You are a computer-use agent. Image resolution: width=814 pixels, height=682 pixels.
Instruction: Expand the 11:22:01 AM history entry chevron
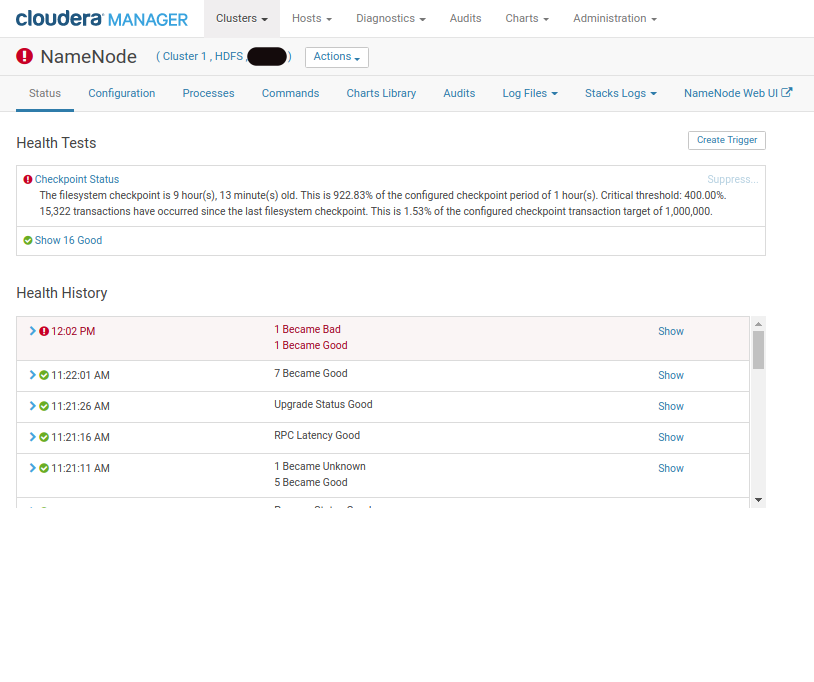(x=32, y=375)
